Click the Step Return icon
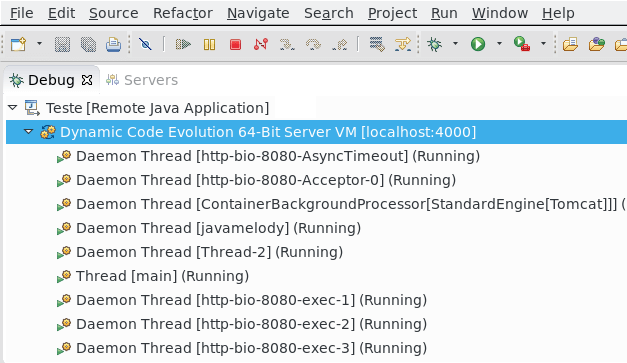This screenshot has width=627, height=363. tap(339, 44)
